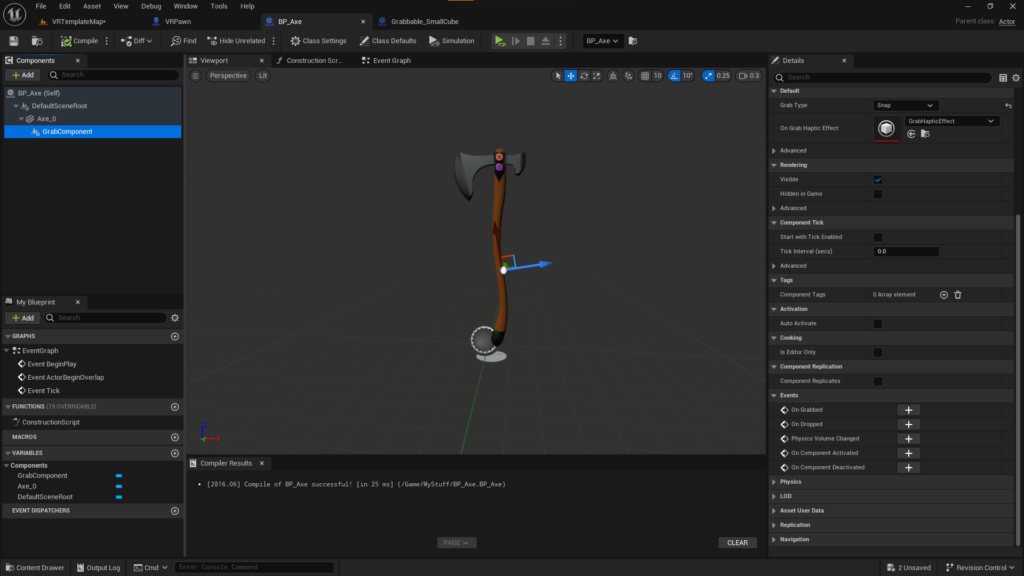Image resolution: width=1024 pixels, height=576 pixels.
Task: Open the Tools menu
Action: 218,6
